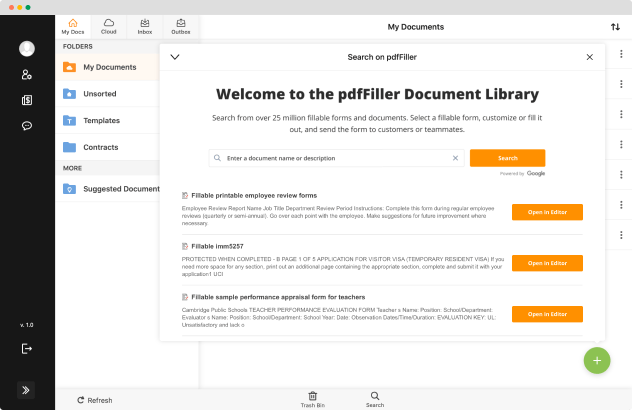Close the Search on pdfFiller panel
Image resolution: width=632 pixels, height=410 pixels.
[590, 57]
